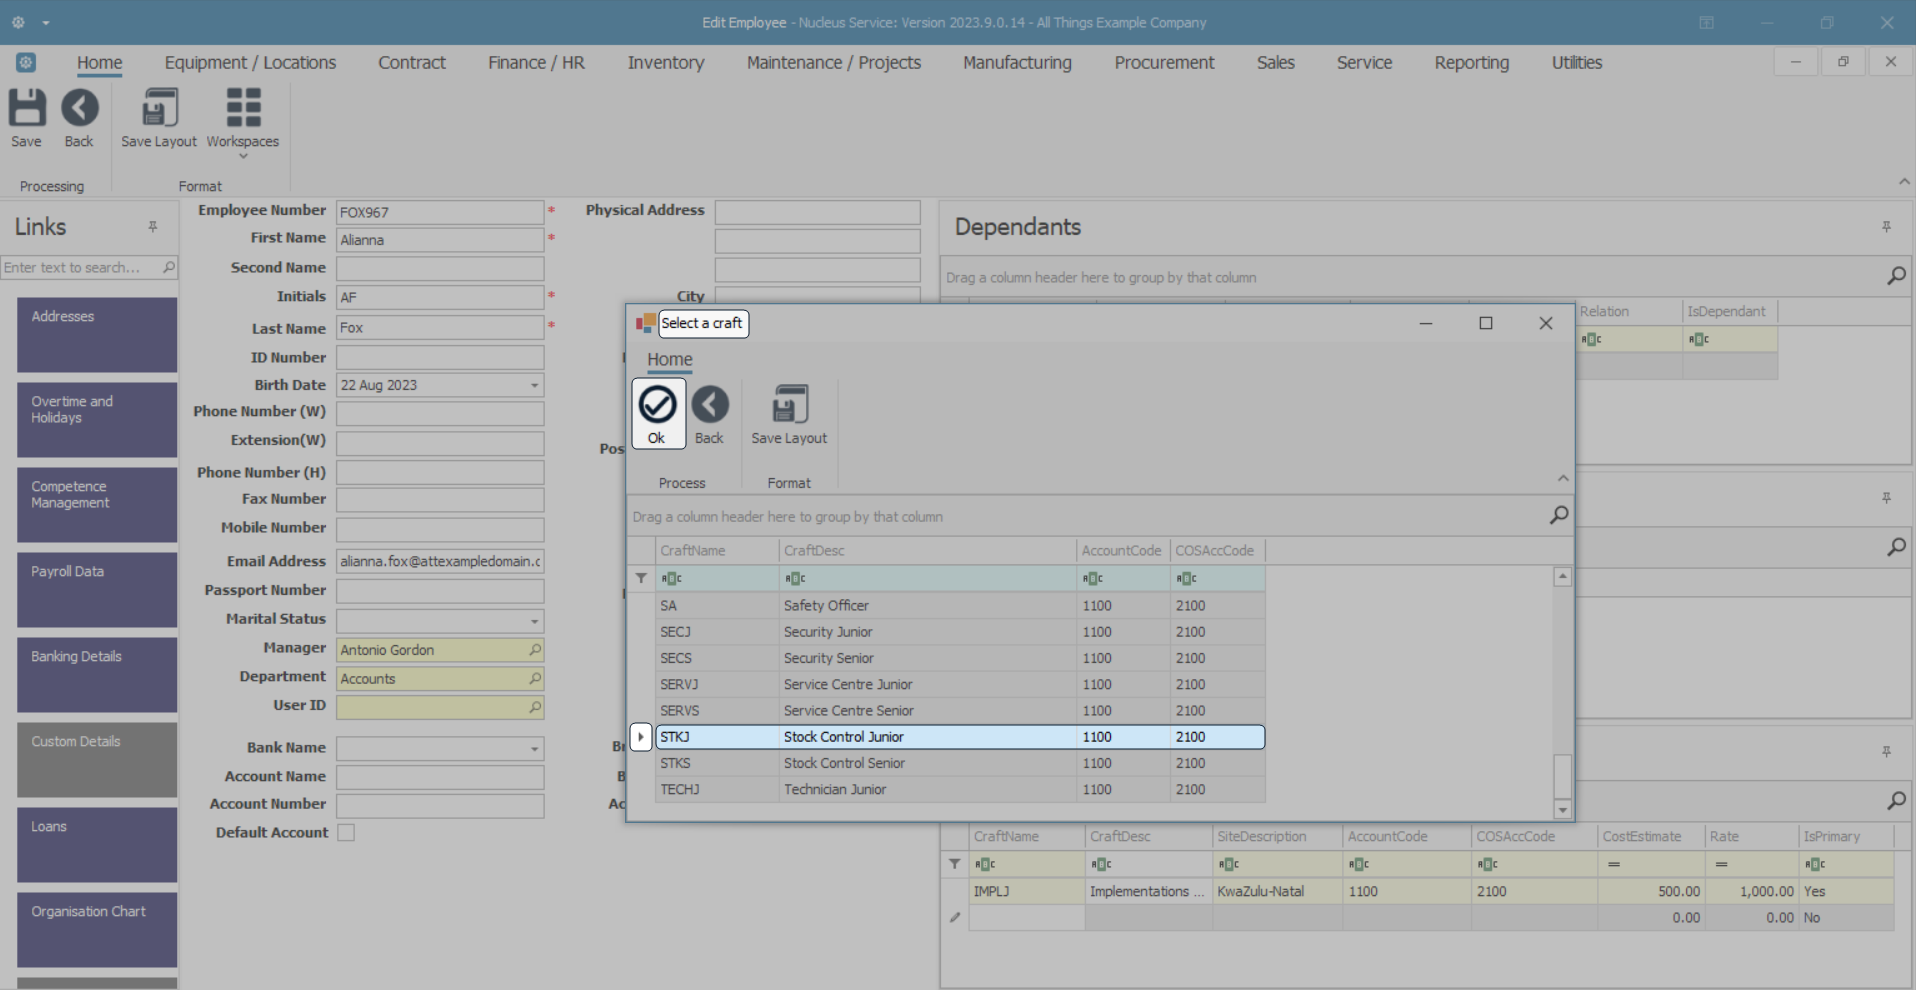The image size is (1916, 990).
Task: Click the Manager field lookup magnifier
Action: point(535,650)
